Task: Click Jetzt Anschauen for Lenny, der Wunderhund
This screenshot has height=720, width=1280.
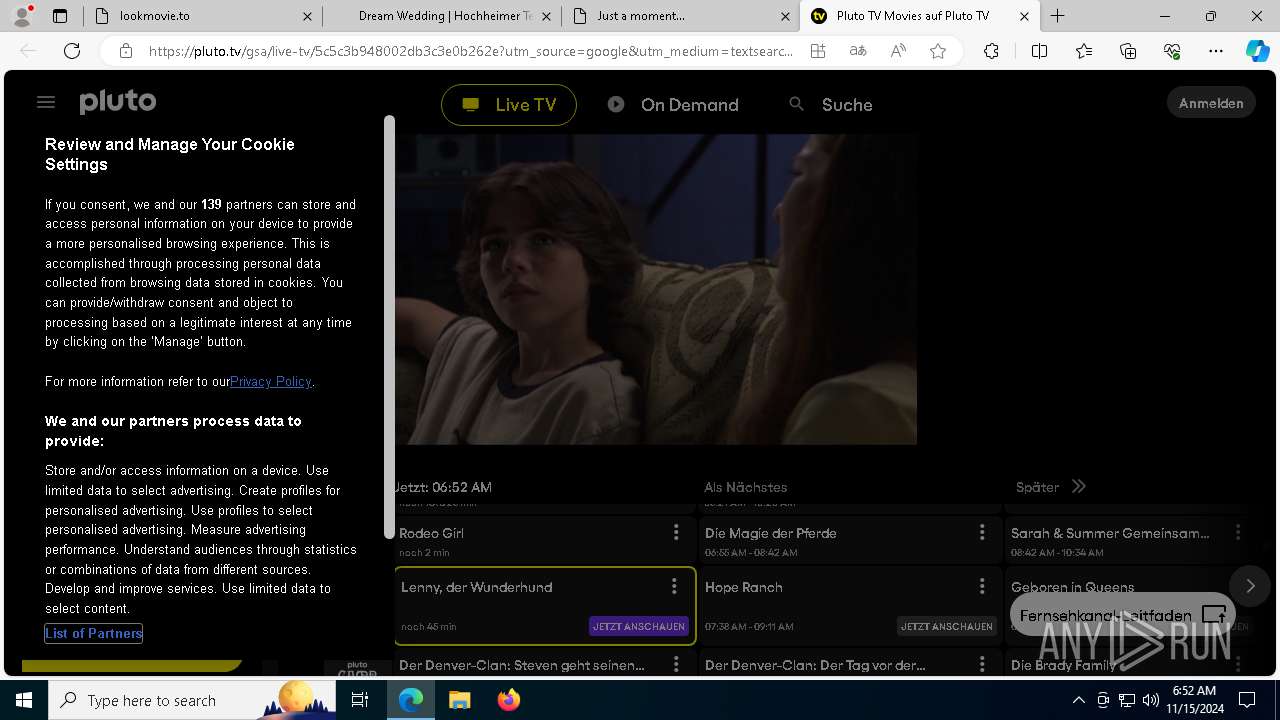Action: (x=639, y=626)
